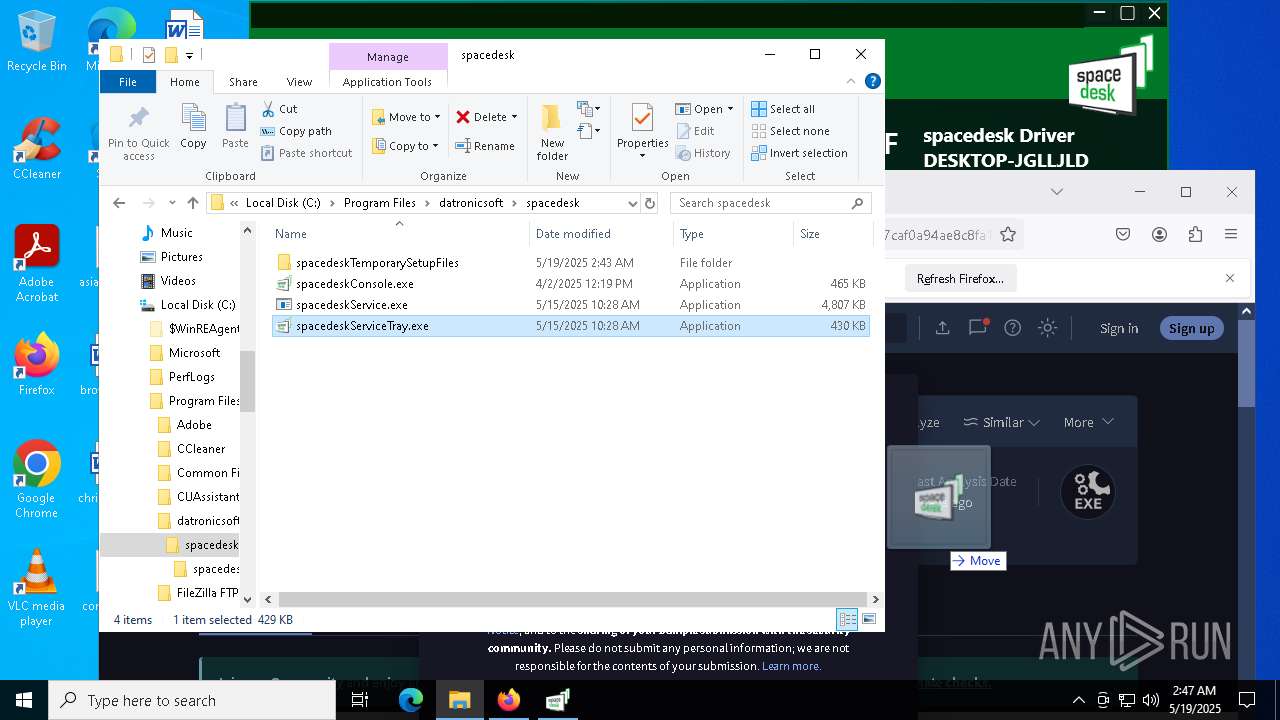Viewport: 1280px width, 720px height.
Task: Click Select all in ribbon
Action: pyautogui.click(x=783, y=109)
